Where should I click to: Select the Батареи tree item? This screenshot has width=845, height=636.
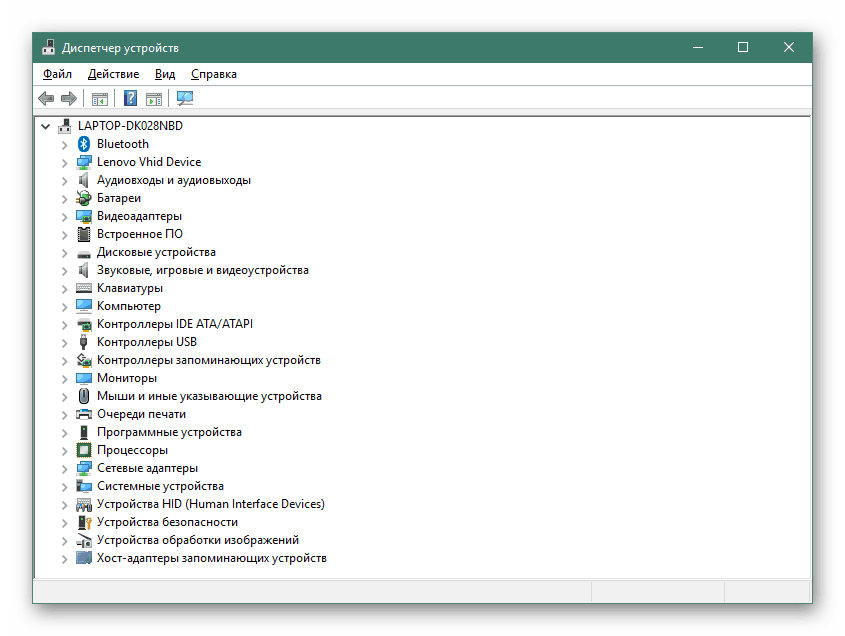[x=118, y=197]
